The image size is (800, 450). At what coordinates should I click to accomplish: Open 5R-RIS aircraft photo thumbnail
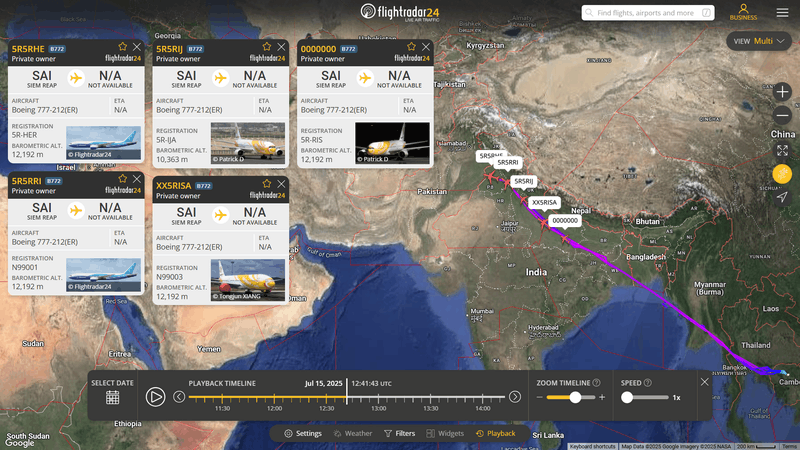(x=392, y=143)
